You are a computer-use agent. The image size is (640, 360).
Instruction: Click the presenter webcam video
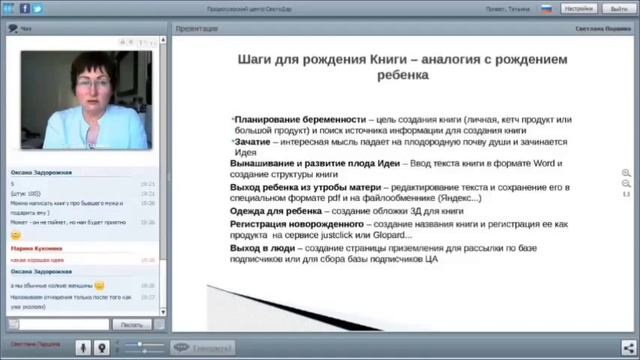86,100
